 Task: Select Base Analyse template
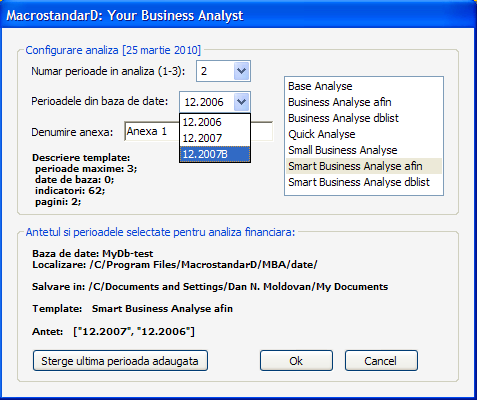tap(364, 86)
